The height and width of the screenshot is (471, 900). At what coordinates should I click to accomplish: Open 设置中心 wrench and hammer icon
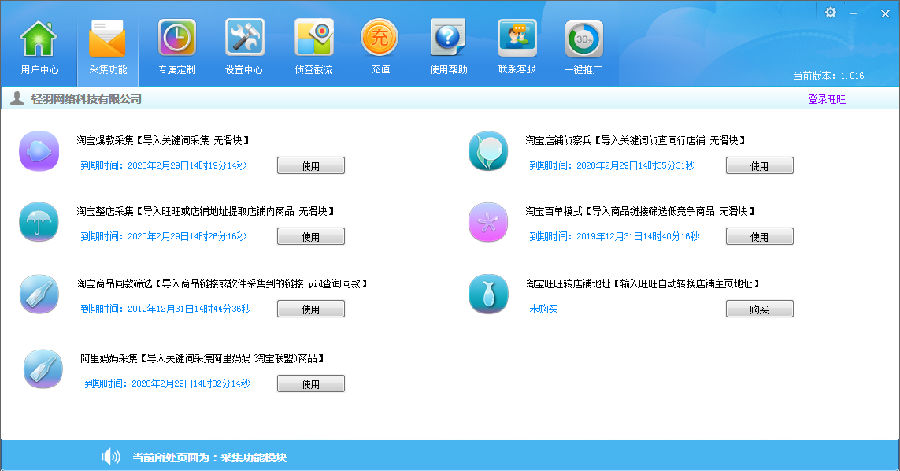point(245,38)
